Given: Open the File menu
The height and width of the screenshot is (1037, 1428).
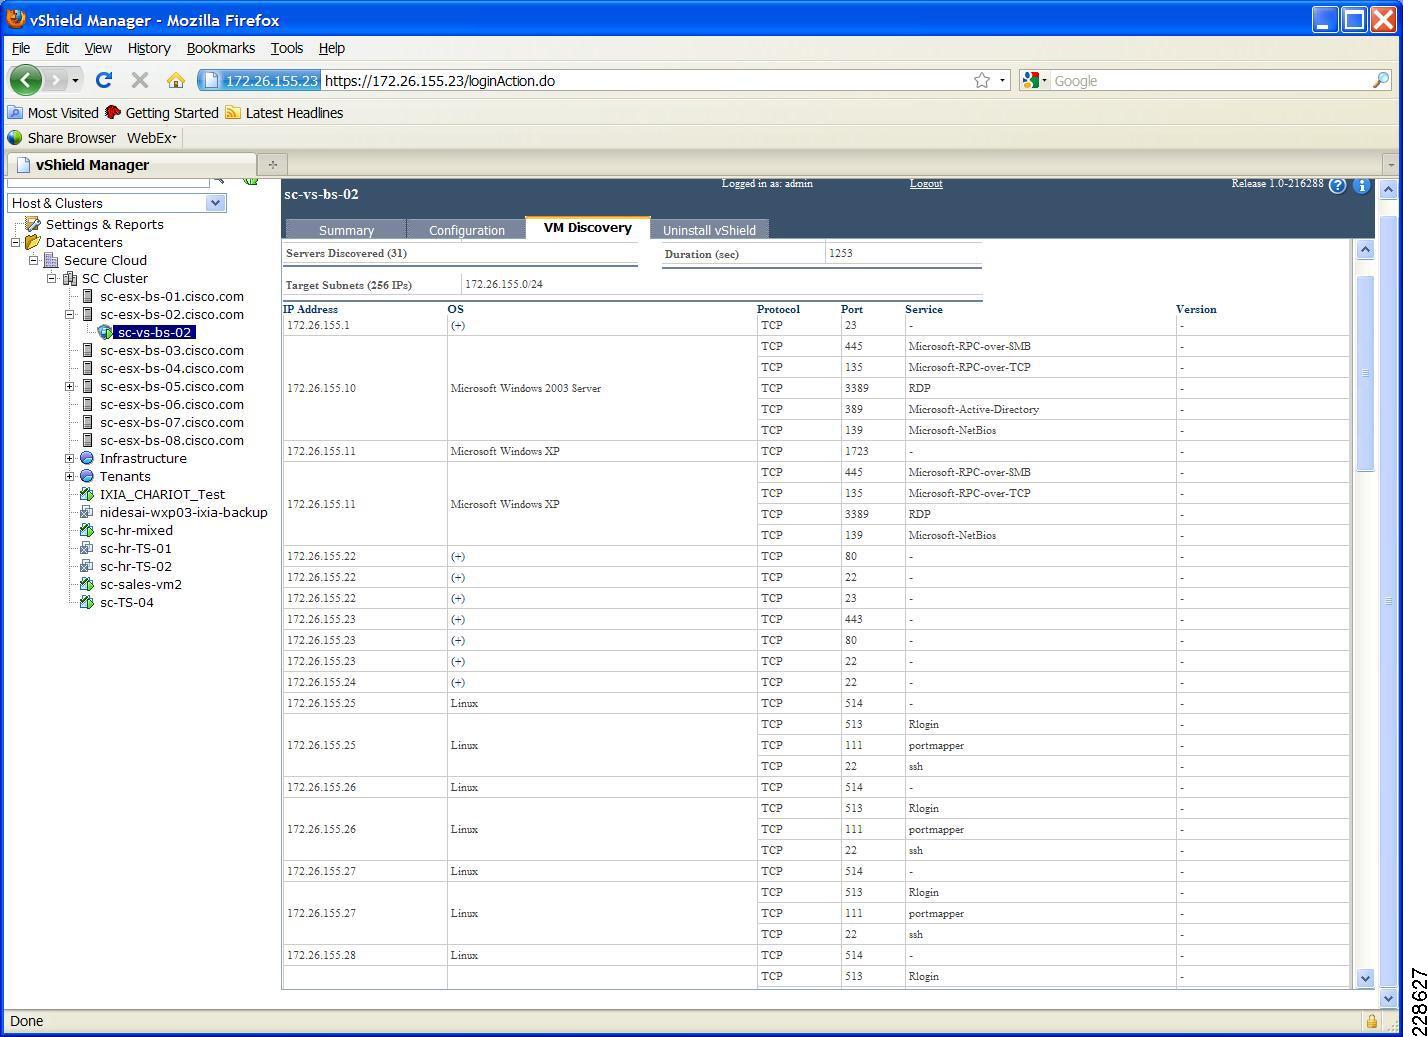Looking at the screenshot, I should click(21, 48).
